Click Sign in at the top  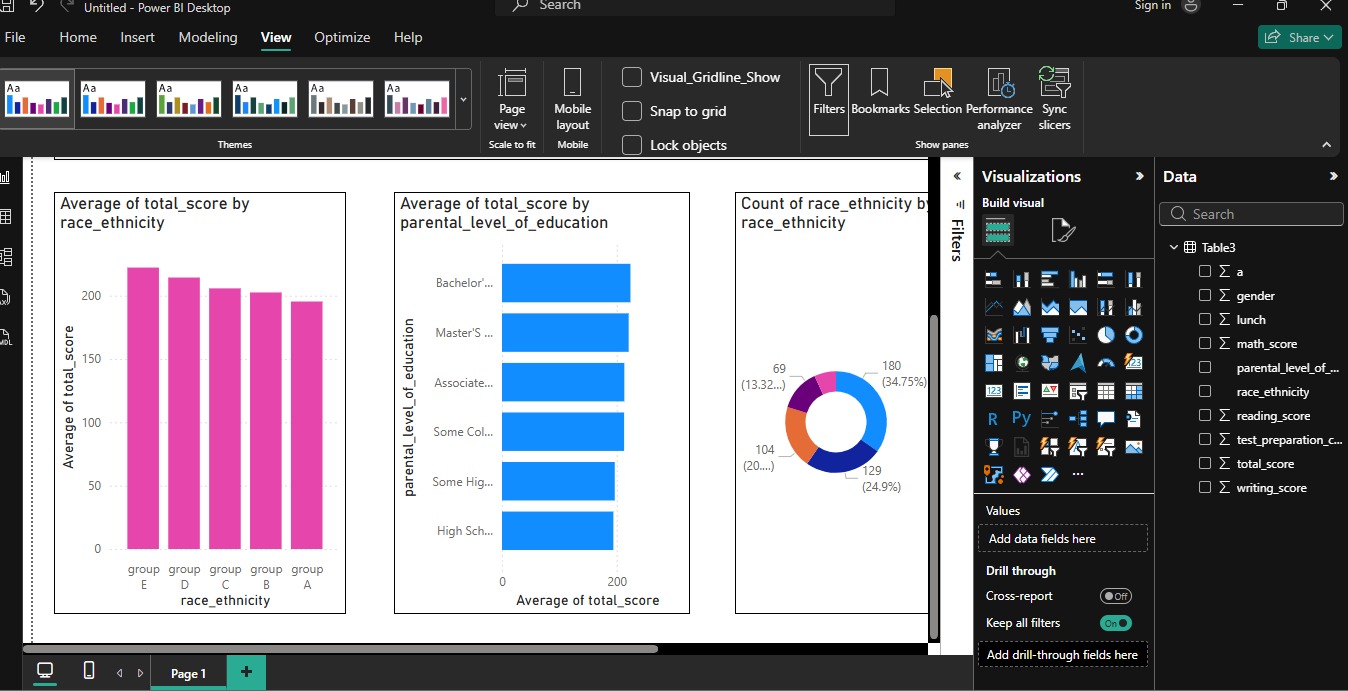pyautogui.click(x=1153, y=6)
